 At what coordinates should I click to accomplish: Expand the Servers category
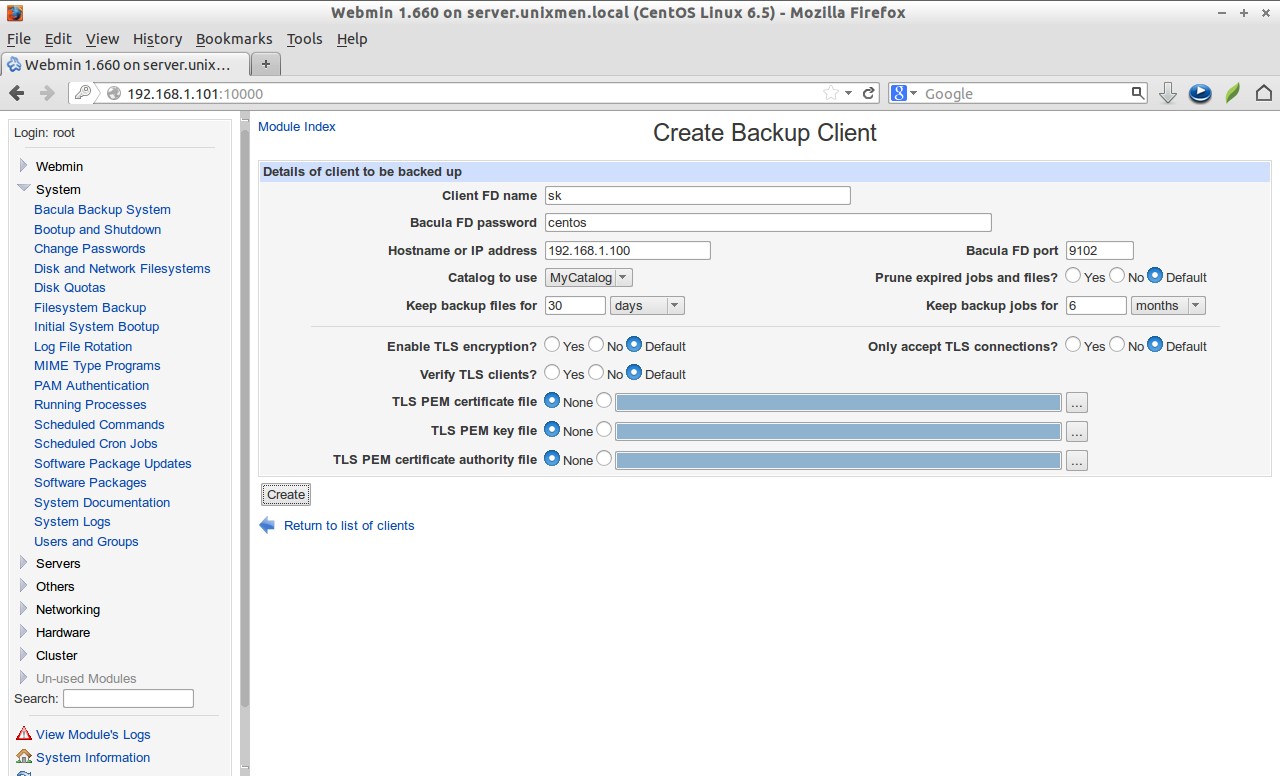coord(23,563)
